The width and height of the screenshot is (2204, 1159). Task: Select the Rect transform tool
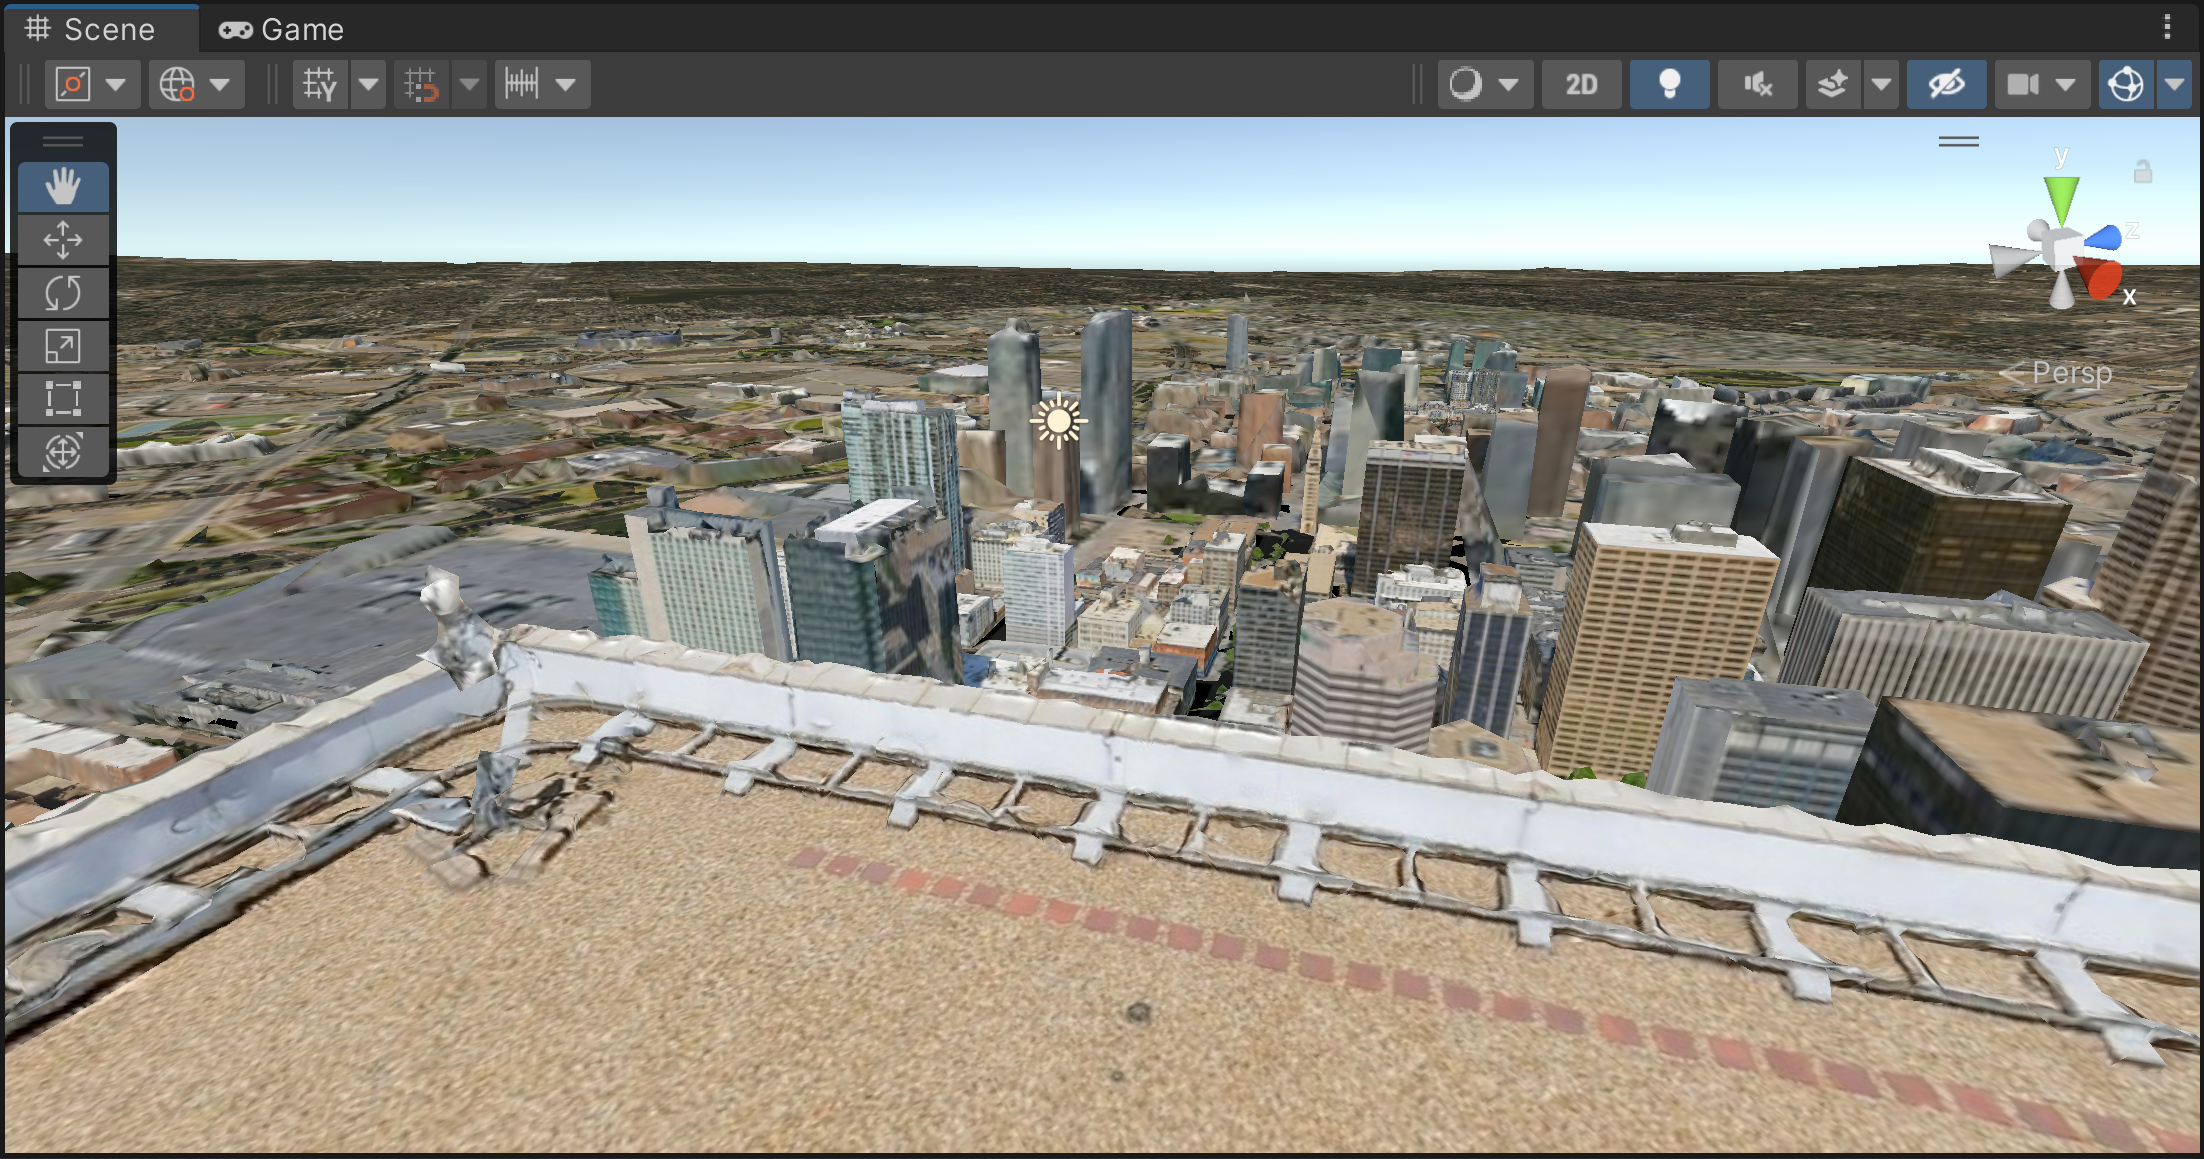tap(63, 399)
